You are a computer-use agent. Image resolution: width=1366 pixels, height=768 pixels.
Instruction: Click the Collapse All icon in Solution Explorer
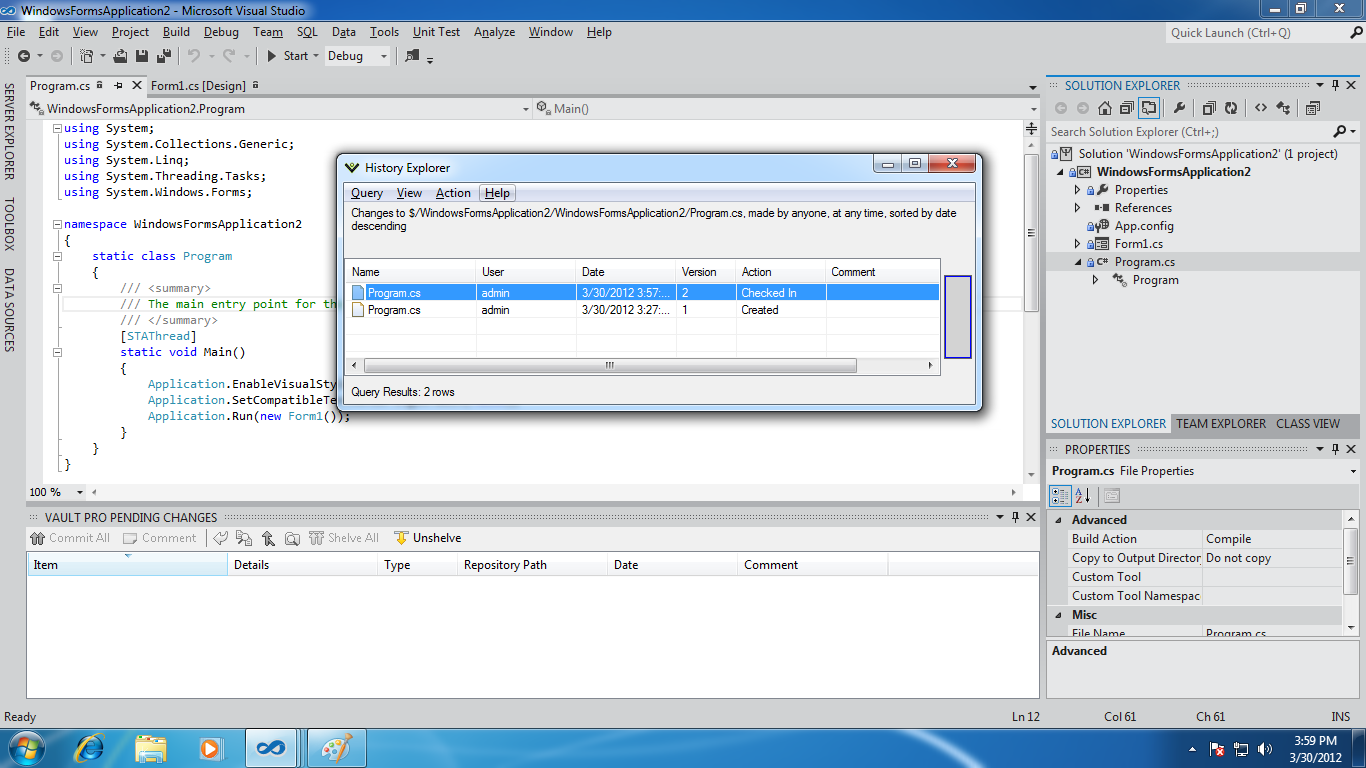[x=1209, y=108]
